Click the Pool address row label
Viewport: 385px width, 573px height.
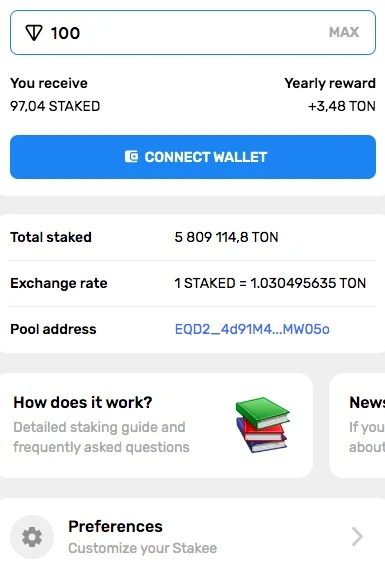[x=53, y=329]
